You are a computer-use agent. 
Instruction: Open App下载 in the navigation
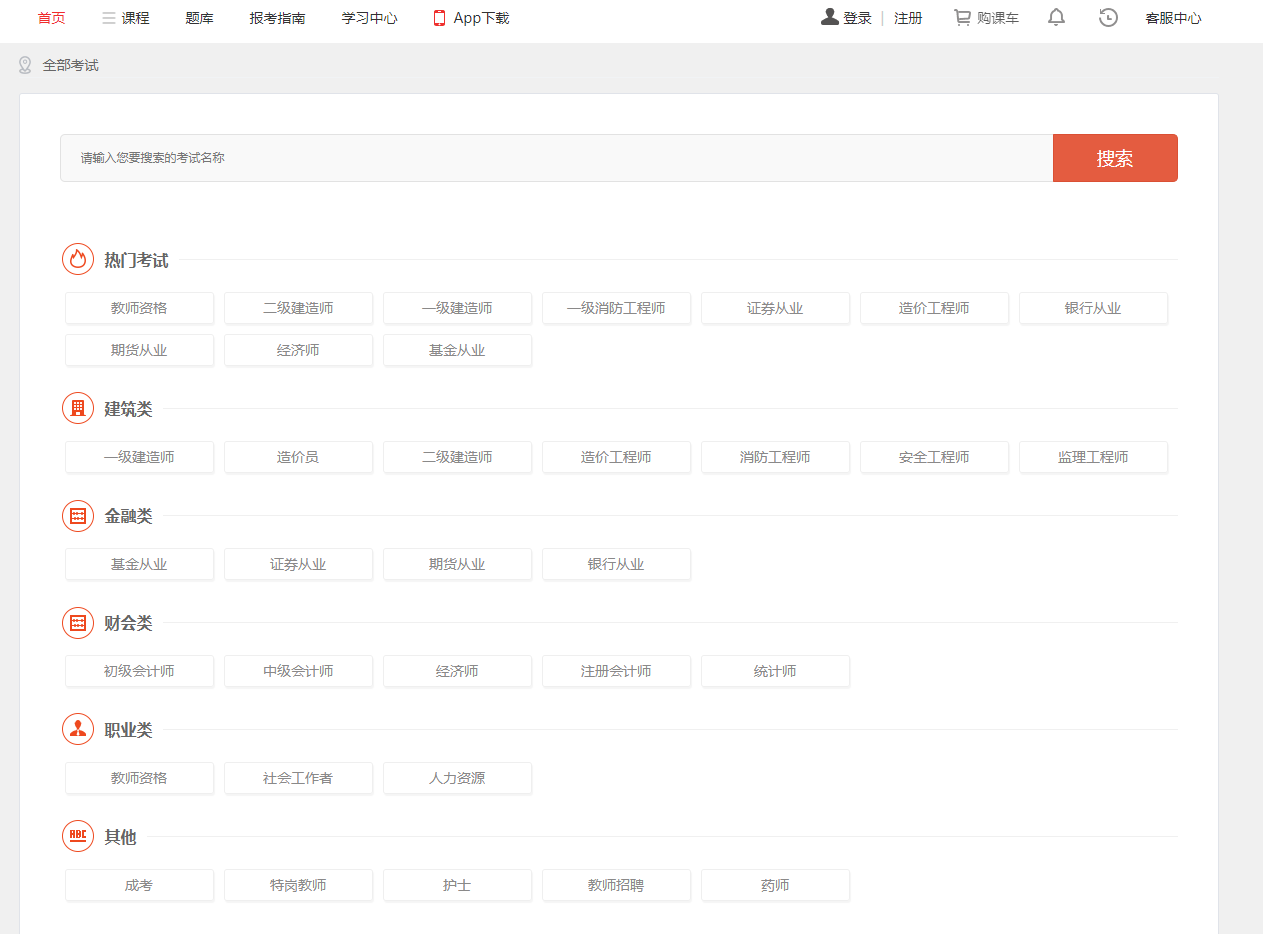tap(481, 18)
